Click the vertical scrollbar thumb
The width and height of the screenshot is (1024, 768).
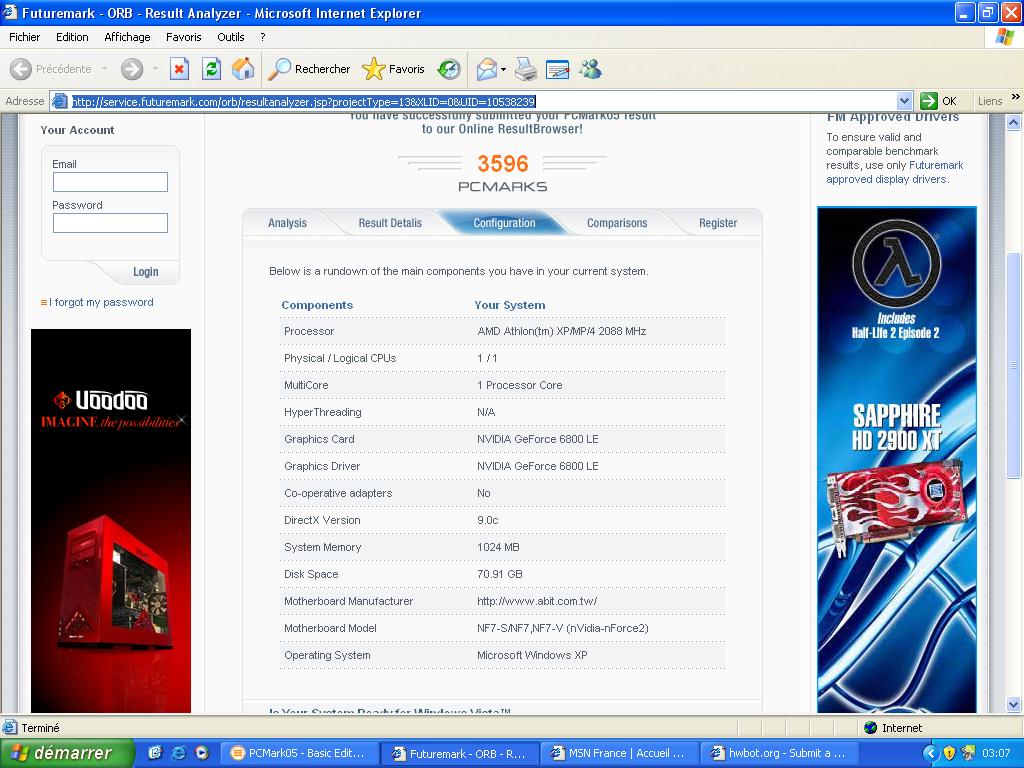point(1014,364)
